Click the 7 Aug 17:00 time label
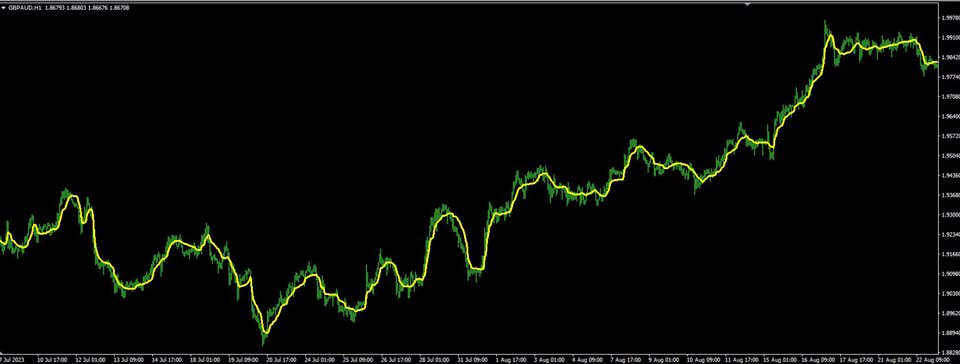The height and width of the screenshot is (364, 960). [x=627, y=360]
